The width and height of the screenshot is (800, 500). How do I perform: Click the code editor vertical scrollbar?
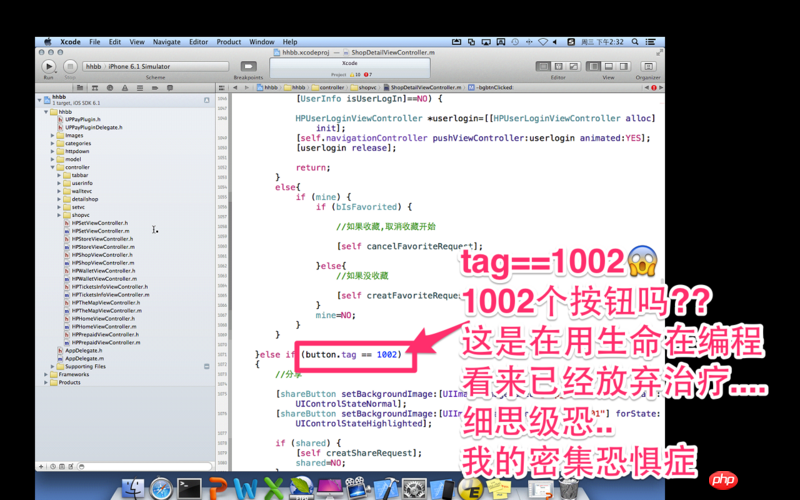[x=662, y=282]
